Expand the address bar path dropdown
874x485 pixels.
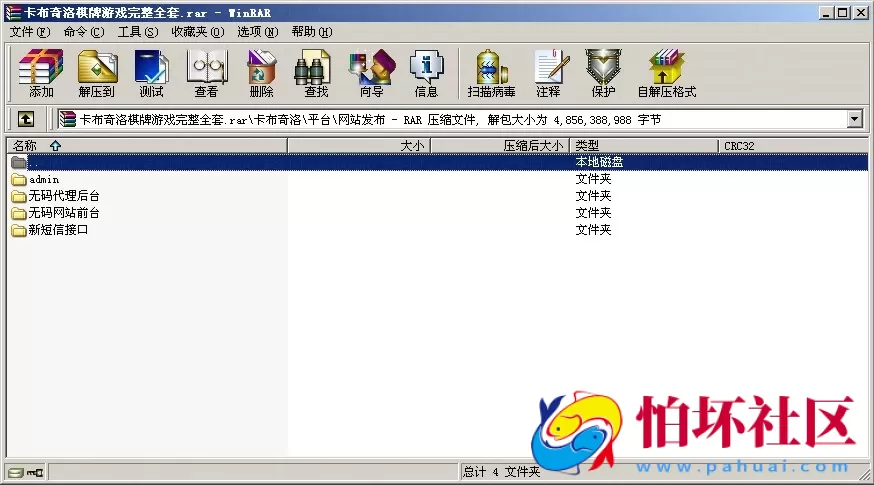pos(854,119)
